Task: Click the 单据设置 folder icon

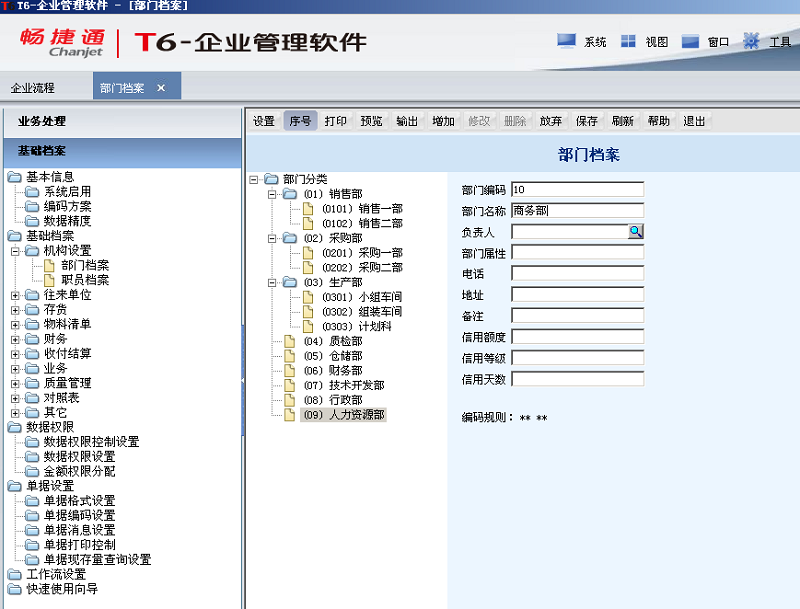Action: (x=14, y=486)
